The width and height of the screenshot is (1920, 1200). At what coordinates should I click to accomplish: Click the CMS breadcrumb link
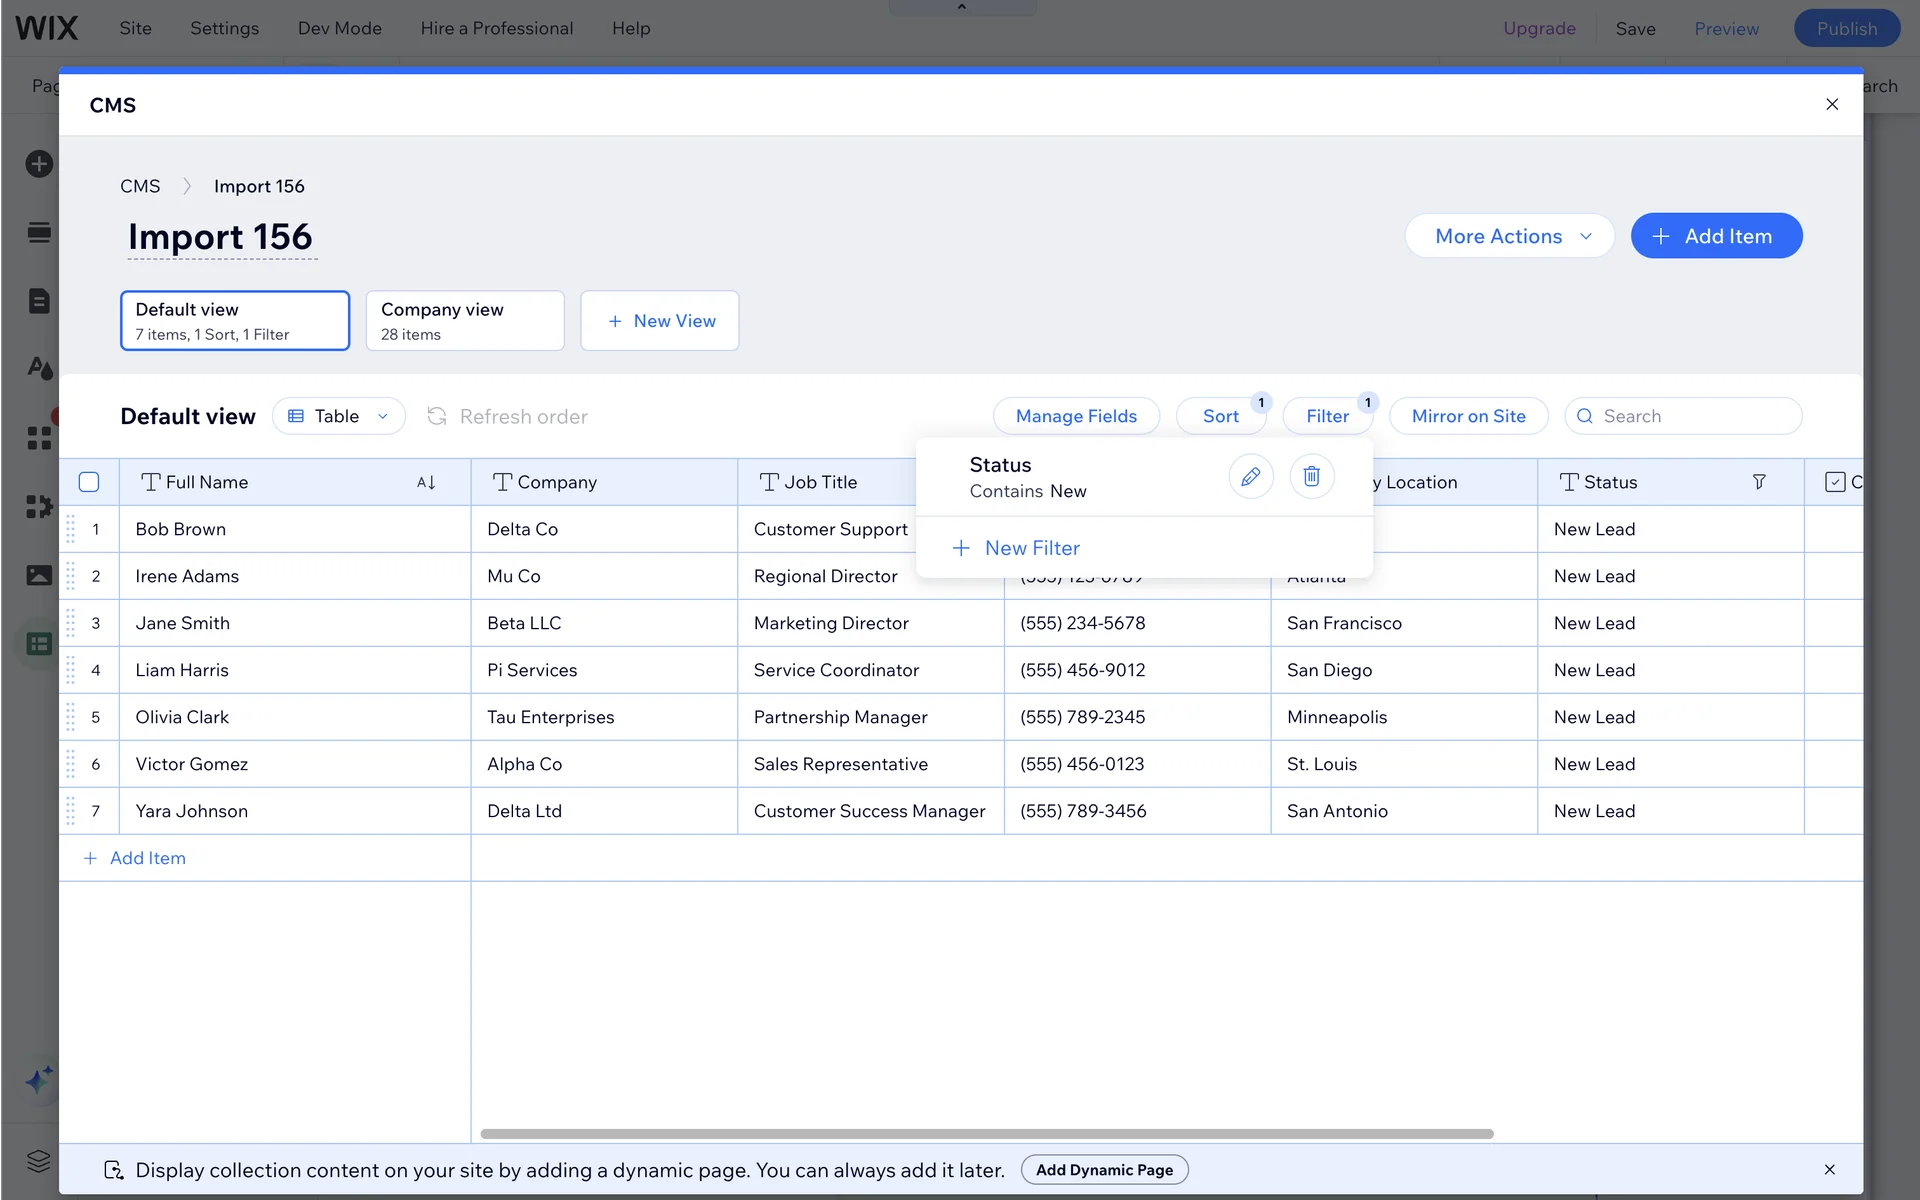[140, 186]
